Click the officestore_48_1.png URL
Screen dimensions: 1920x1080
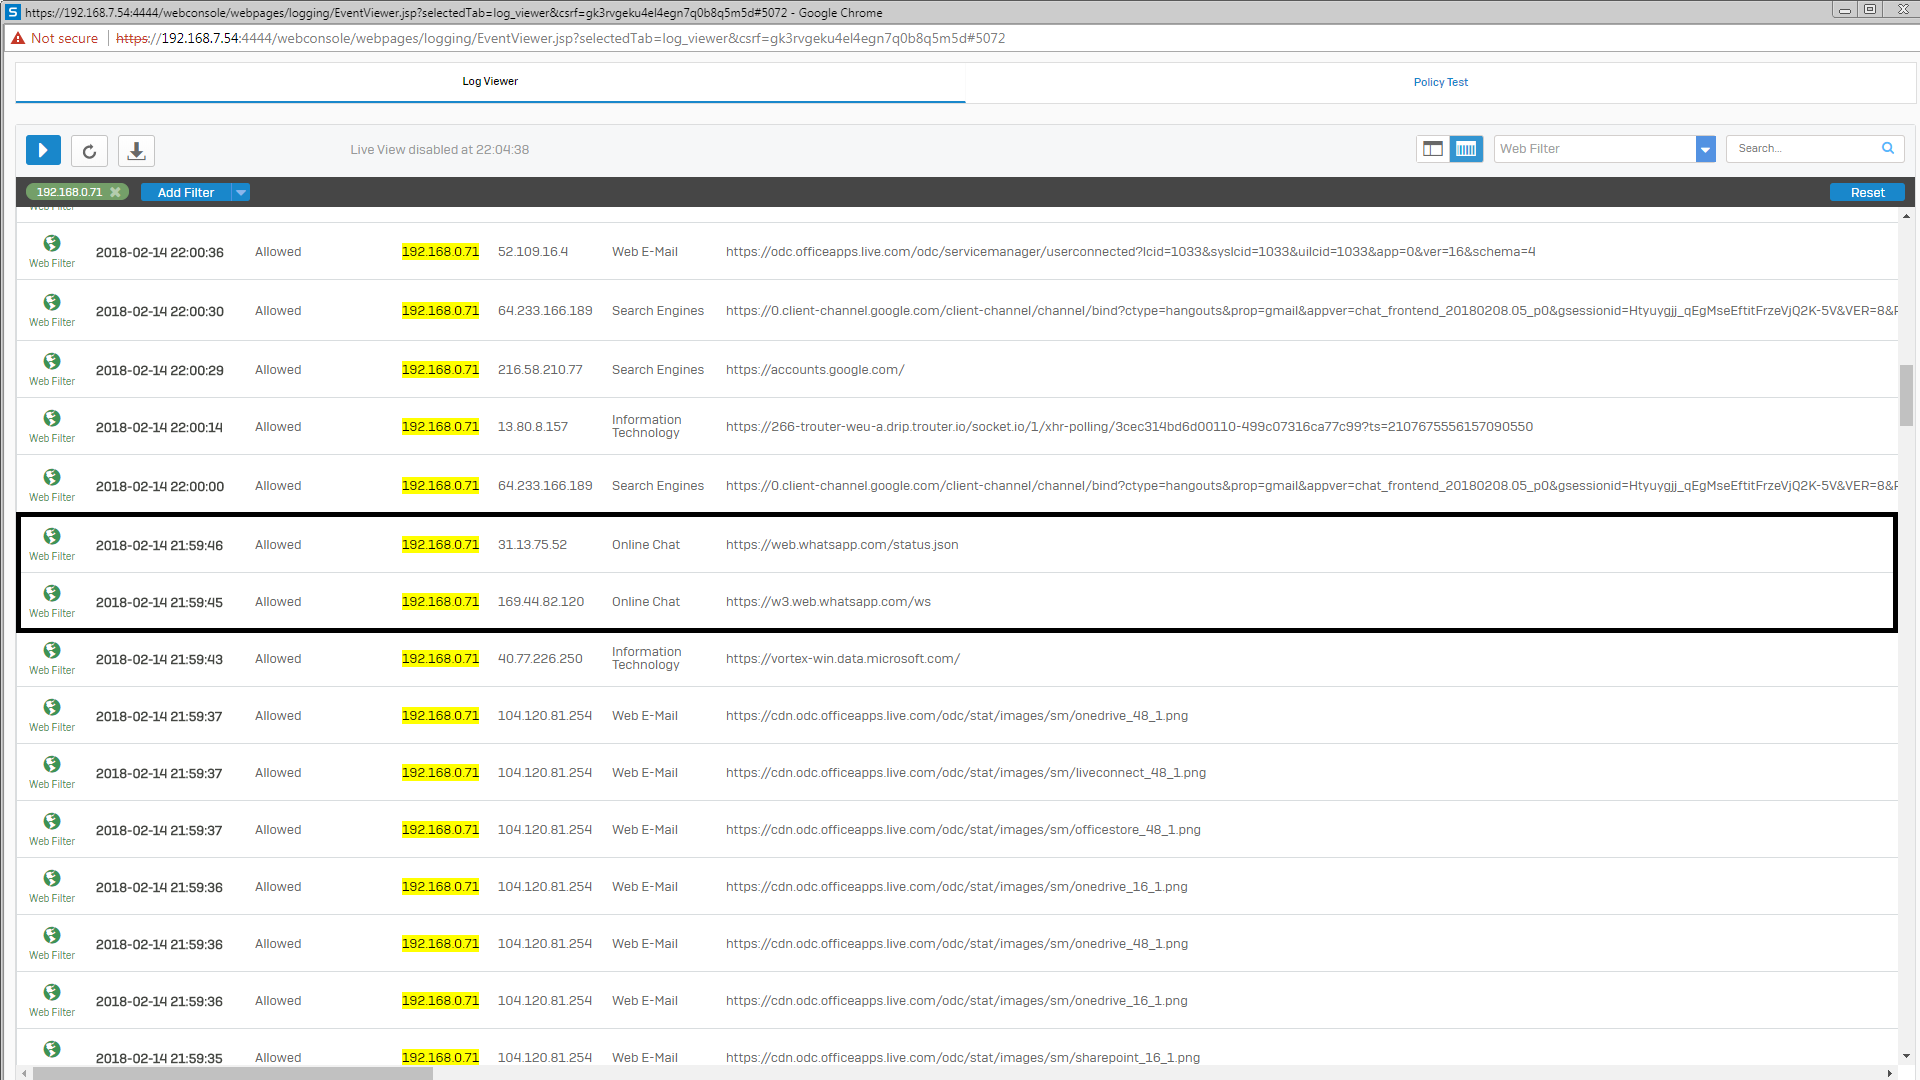click(963, 830)
